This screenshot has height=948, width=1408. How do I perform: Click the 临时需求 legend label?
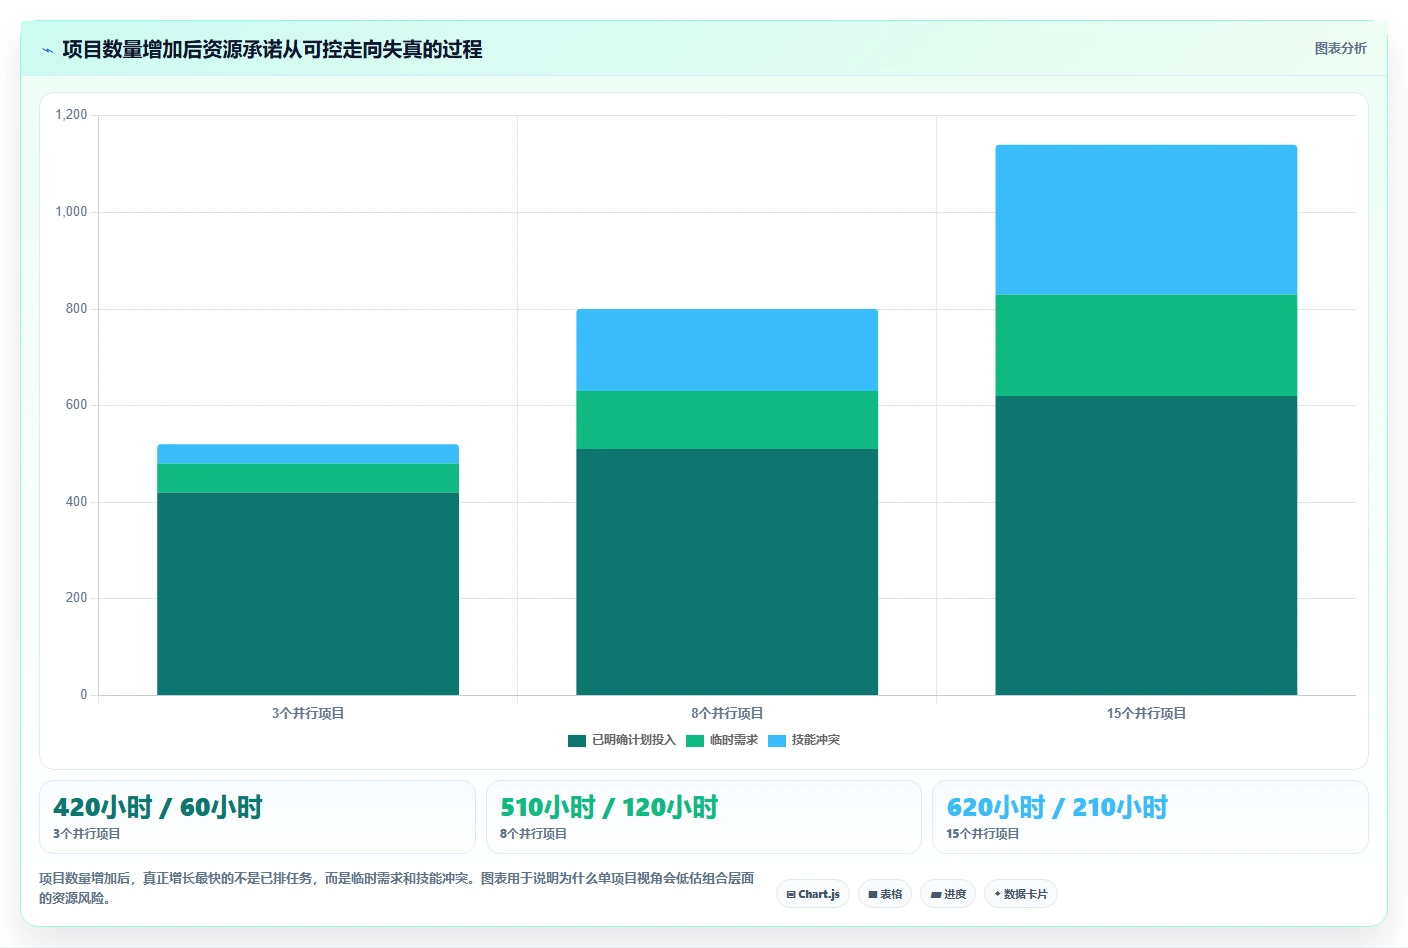tap(734, 740)
